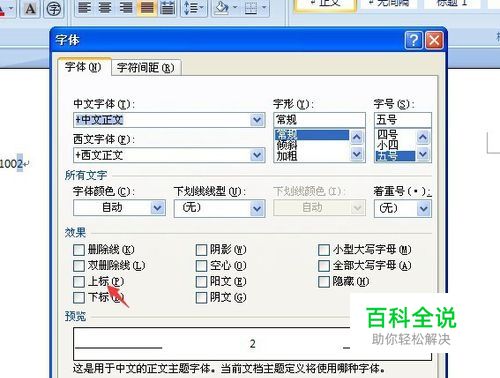Screen dimensions: 500x378
Task: Close the 字体 dialog
Action: click(x=435, y=40)
